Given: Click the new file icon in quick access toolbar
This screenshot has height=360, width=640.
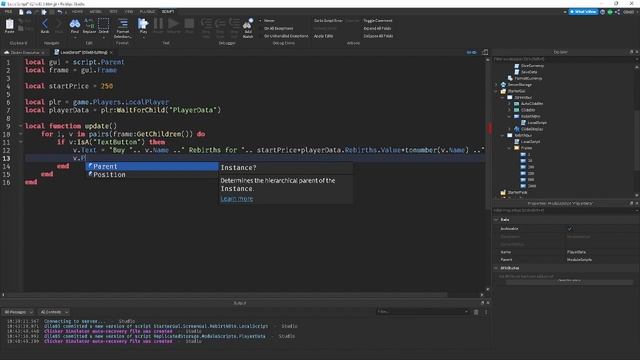Looking at the screenshot, I should click(x=21, y=12).
